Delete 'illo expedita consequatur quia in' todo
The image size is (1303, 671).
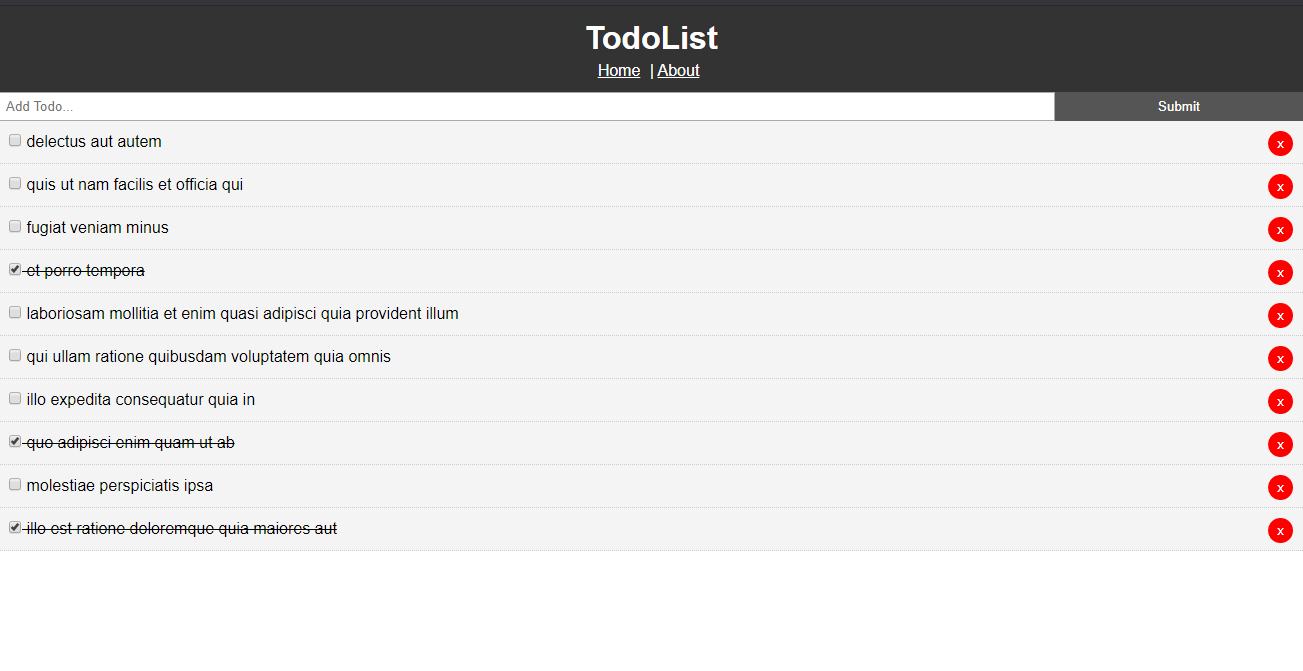tap(1280, 402)
